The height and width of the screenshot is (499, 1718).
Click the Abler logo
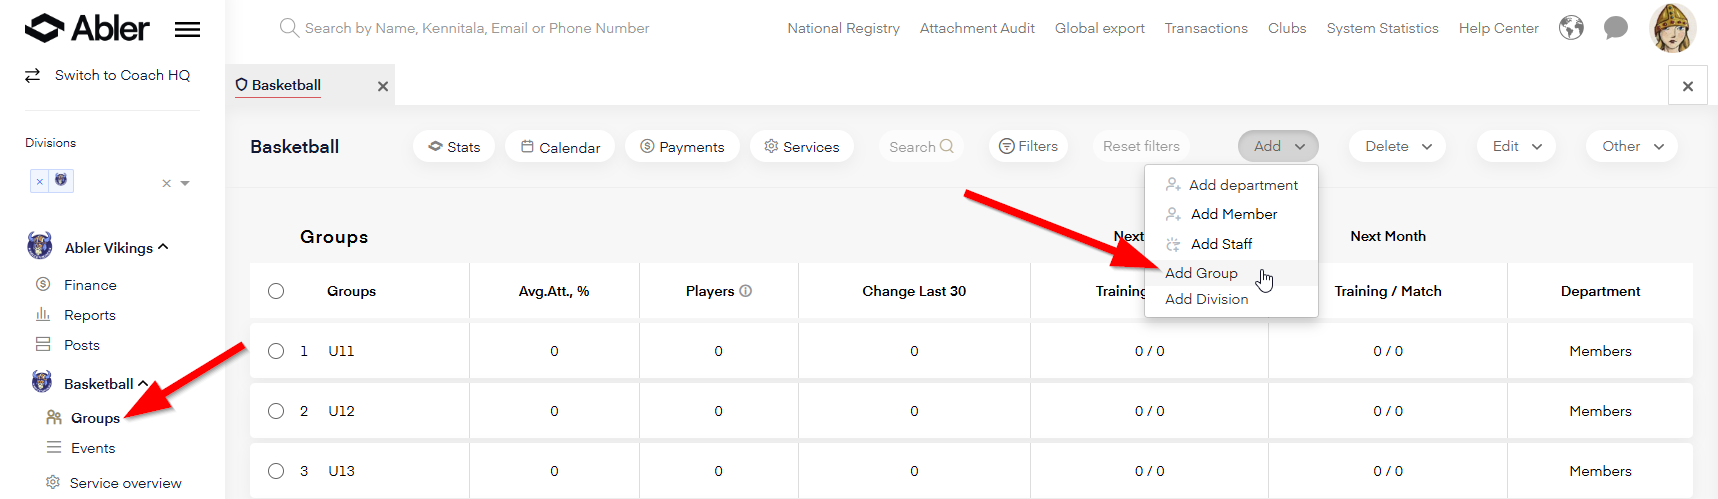87,28
